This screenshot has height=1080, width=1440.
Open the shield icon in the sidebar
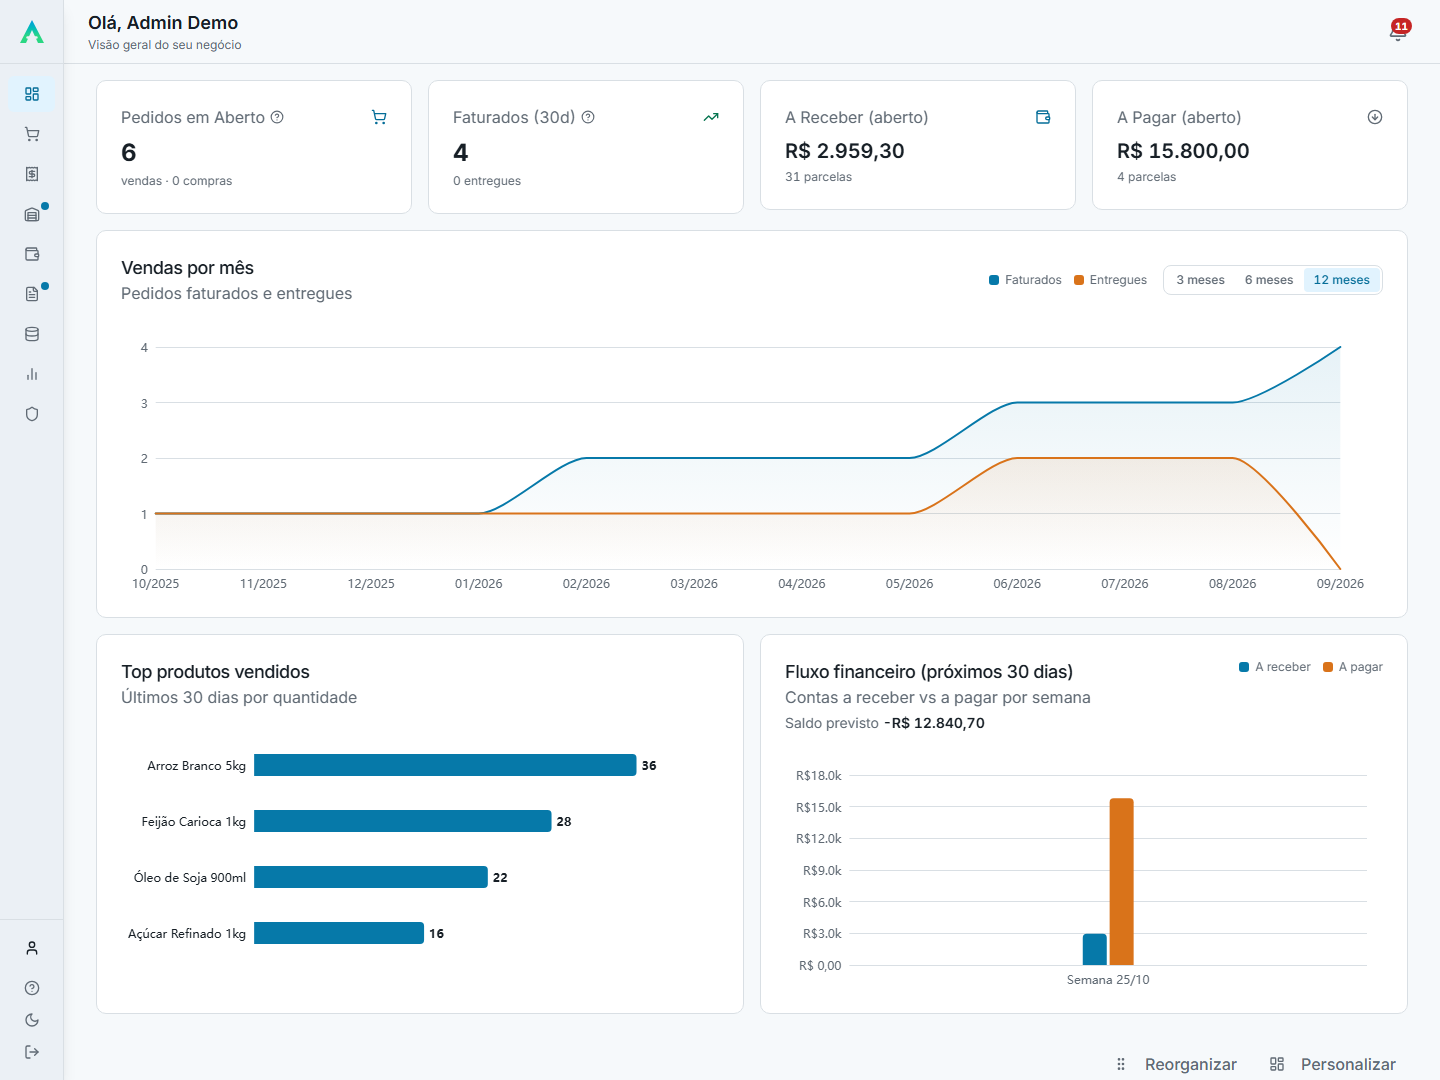point(32,414)
